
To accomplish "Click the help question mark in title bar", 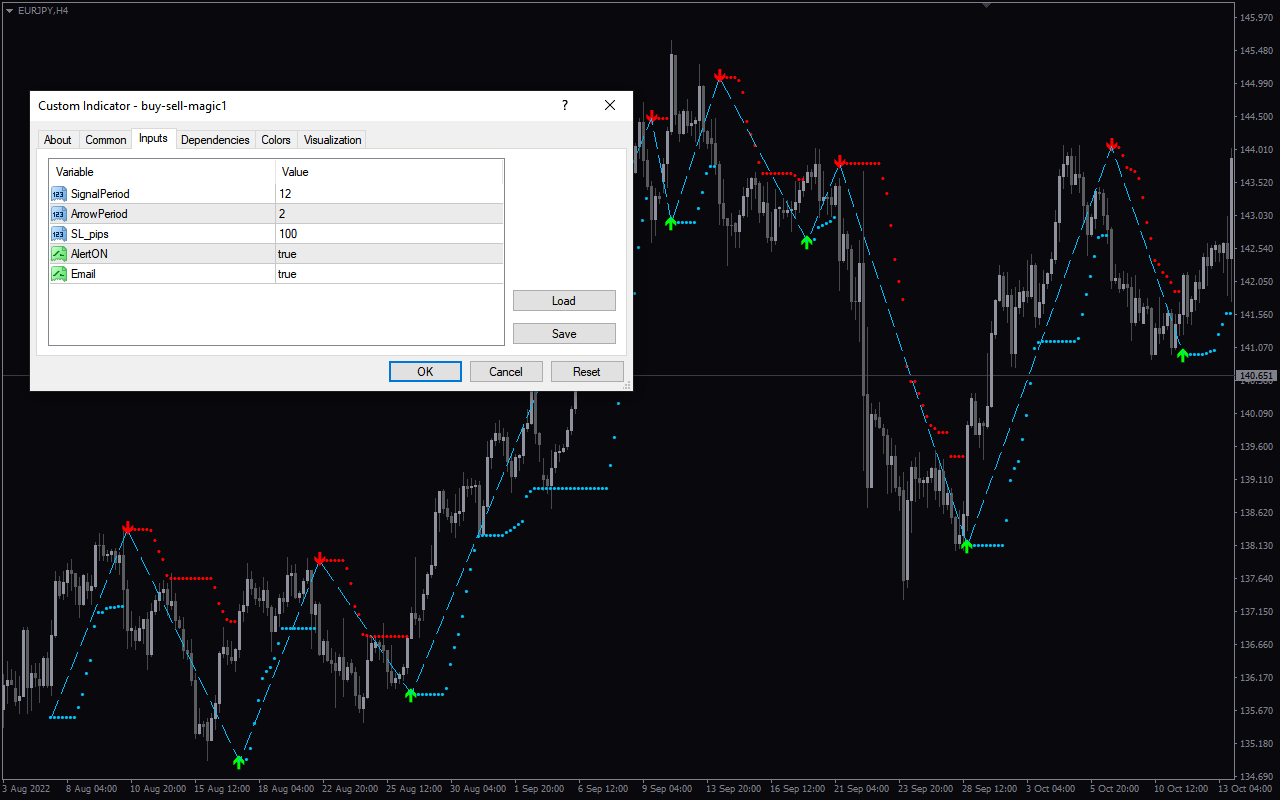I will point(565,105).
